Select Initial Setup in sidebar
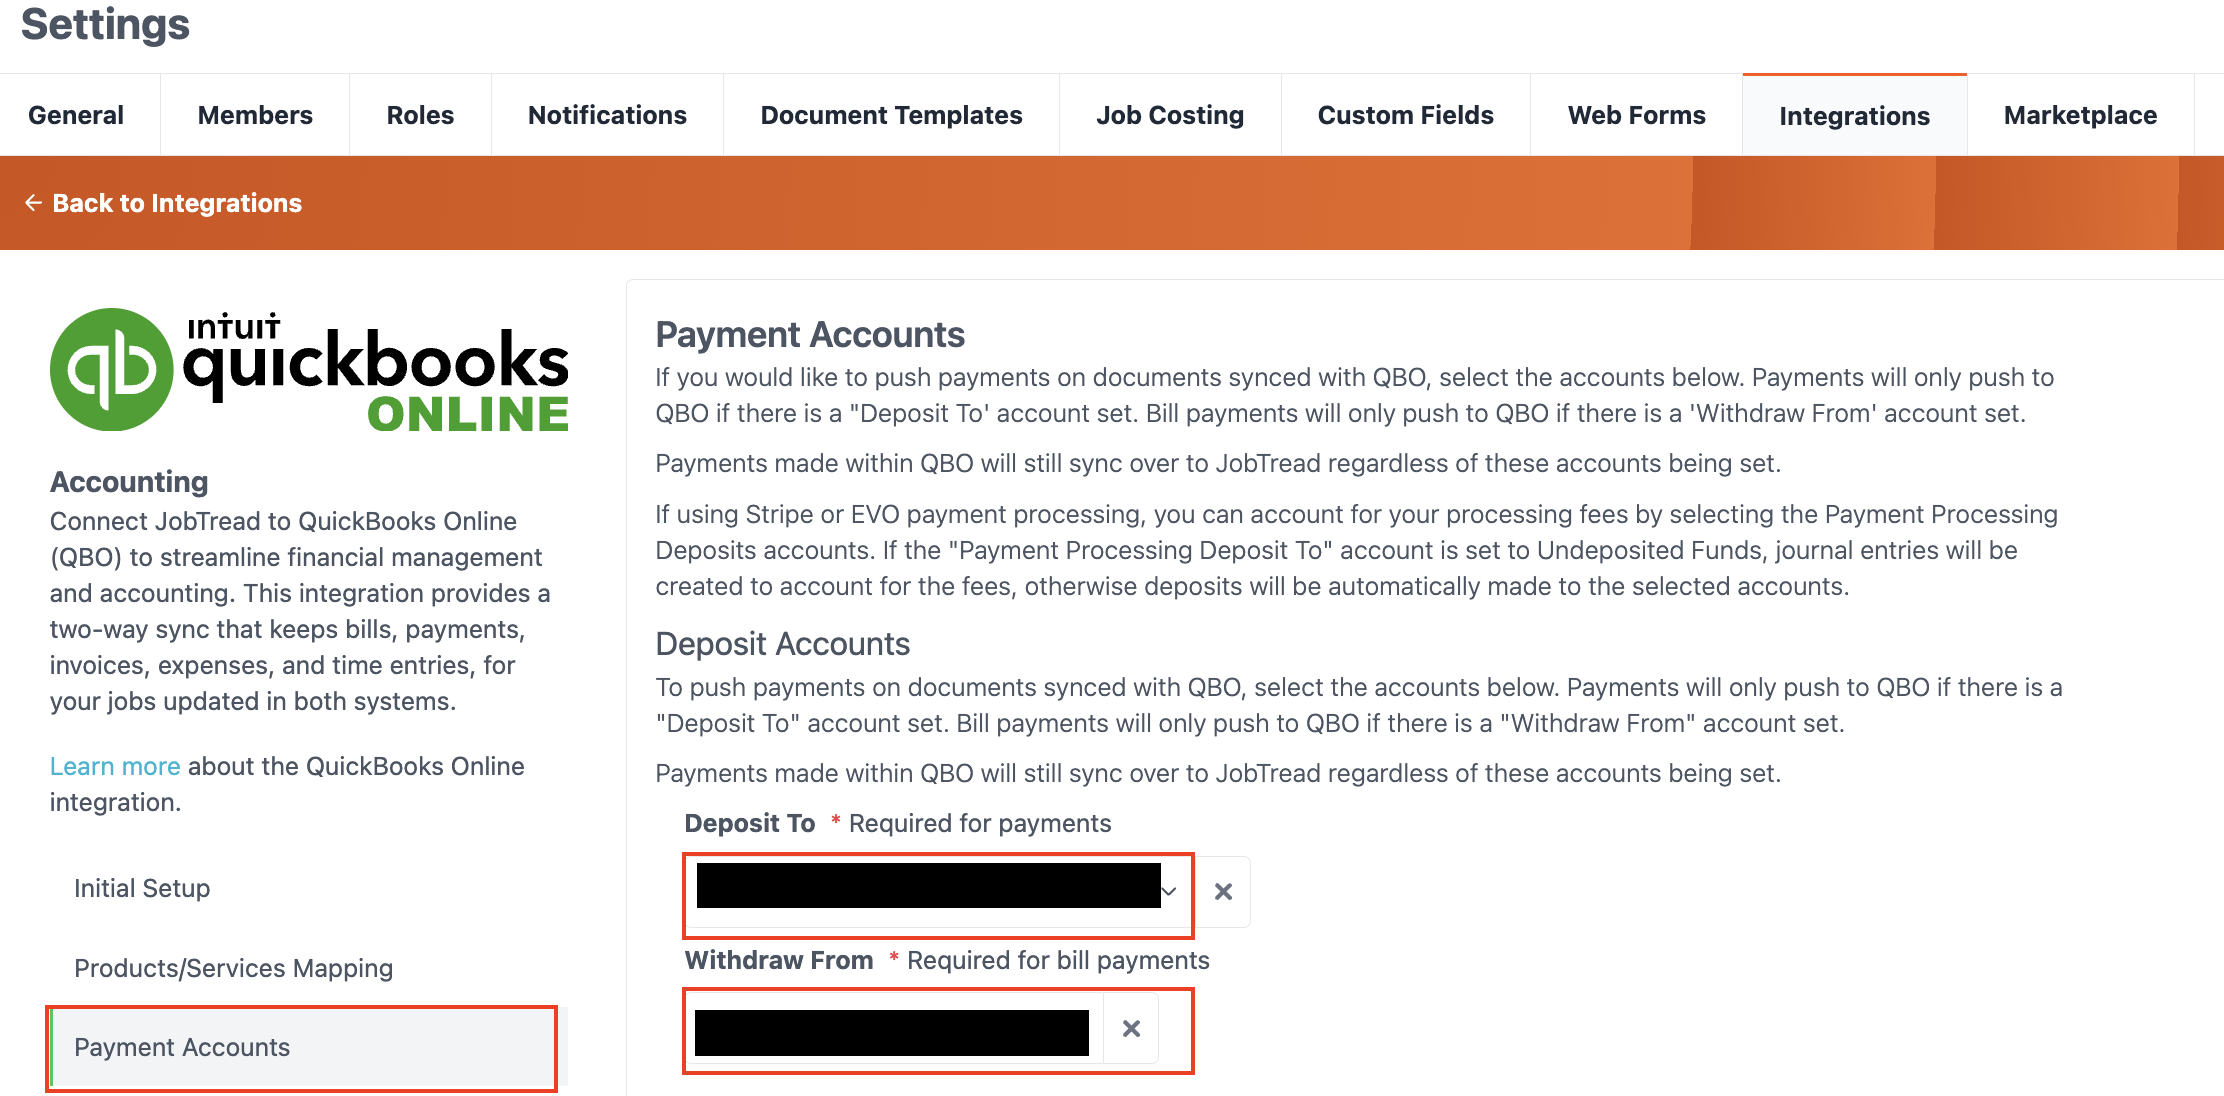2224x1096 pixels. (x=142, y=888)
